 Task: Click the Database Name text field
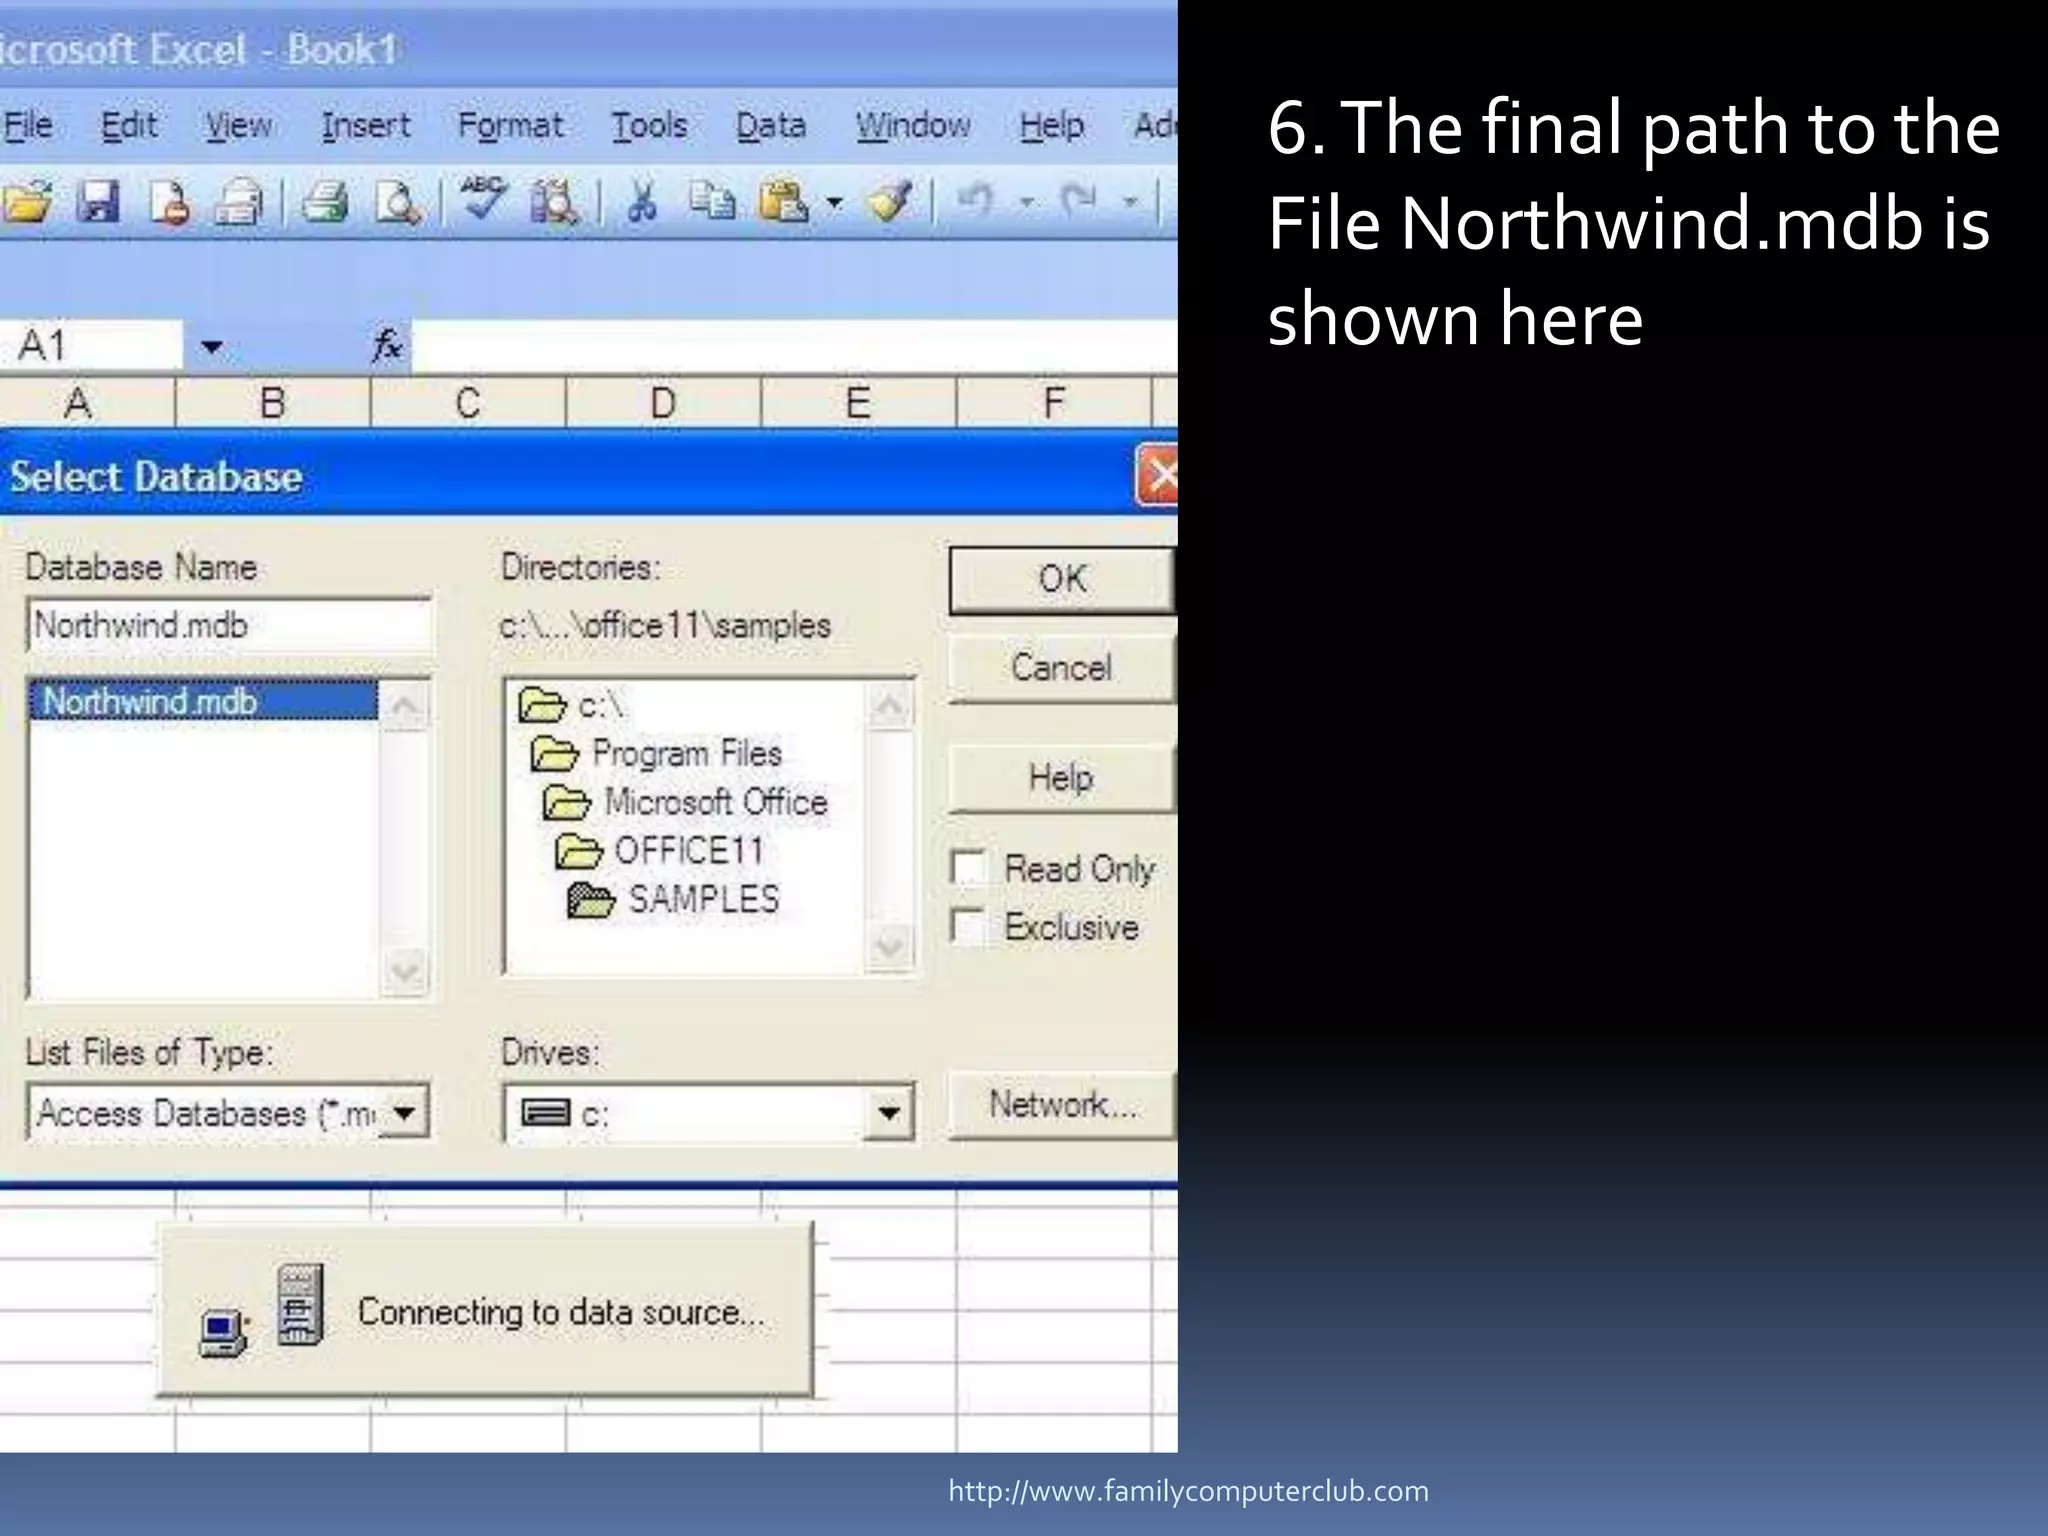pyautogui.click(x=230, y=626)
